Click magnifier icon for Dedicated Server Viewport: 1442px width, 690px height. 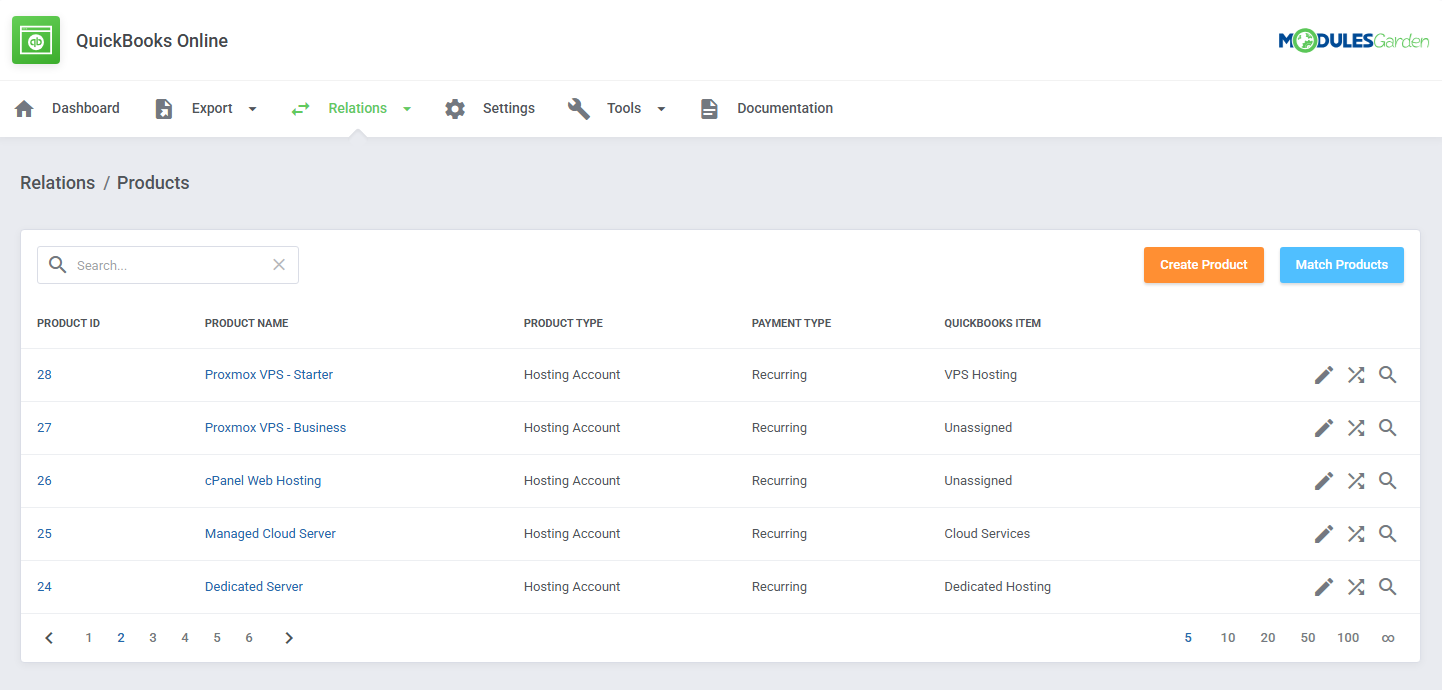(1388, 587)
